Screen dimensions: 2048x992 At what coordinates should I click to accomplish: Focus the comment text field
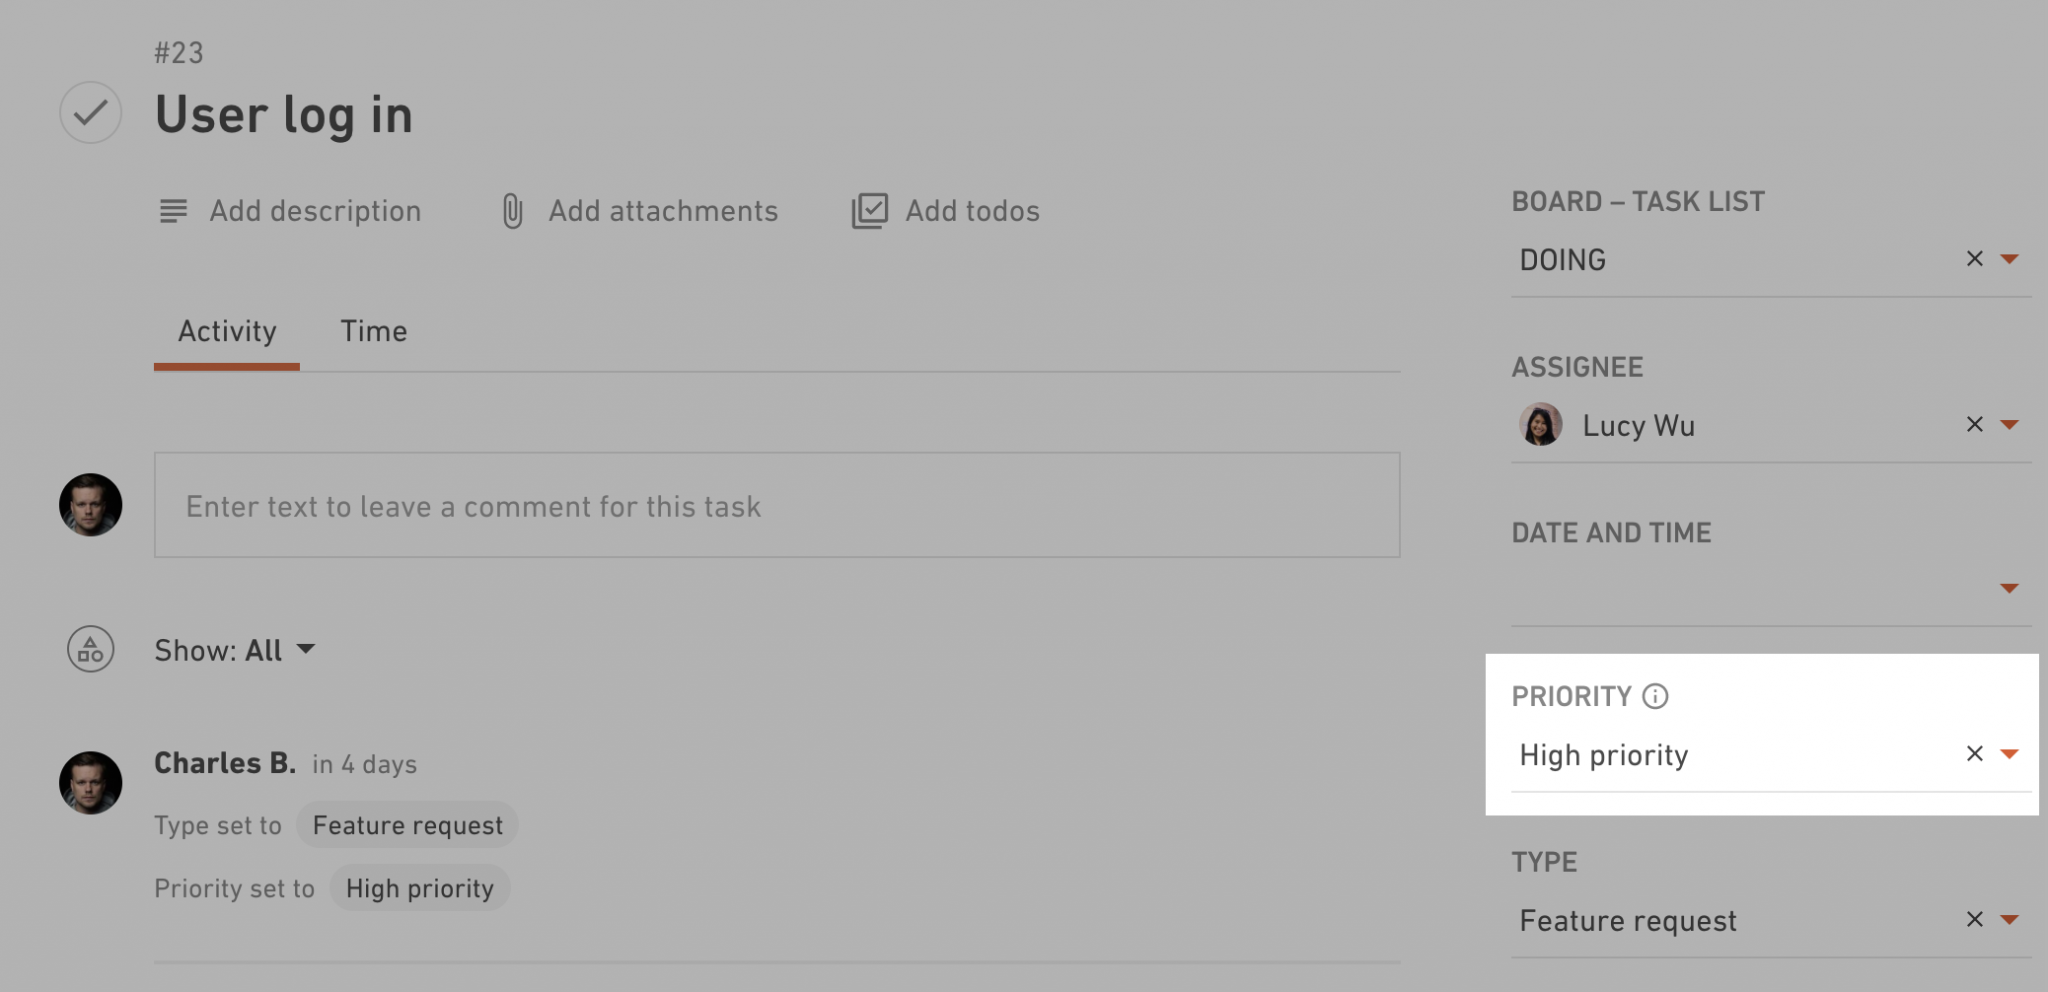coord(777,505)
